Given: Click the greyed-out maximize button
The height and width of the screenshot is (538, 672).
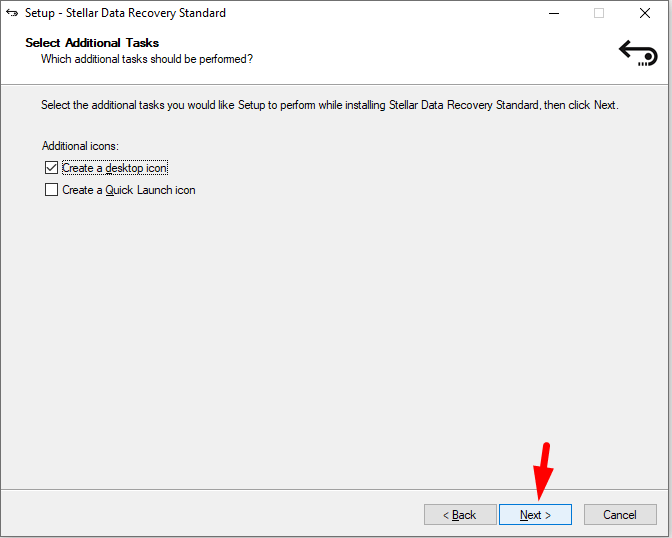Looking at the screenshot, I should click(599, 13).
